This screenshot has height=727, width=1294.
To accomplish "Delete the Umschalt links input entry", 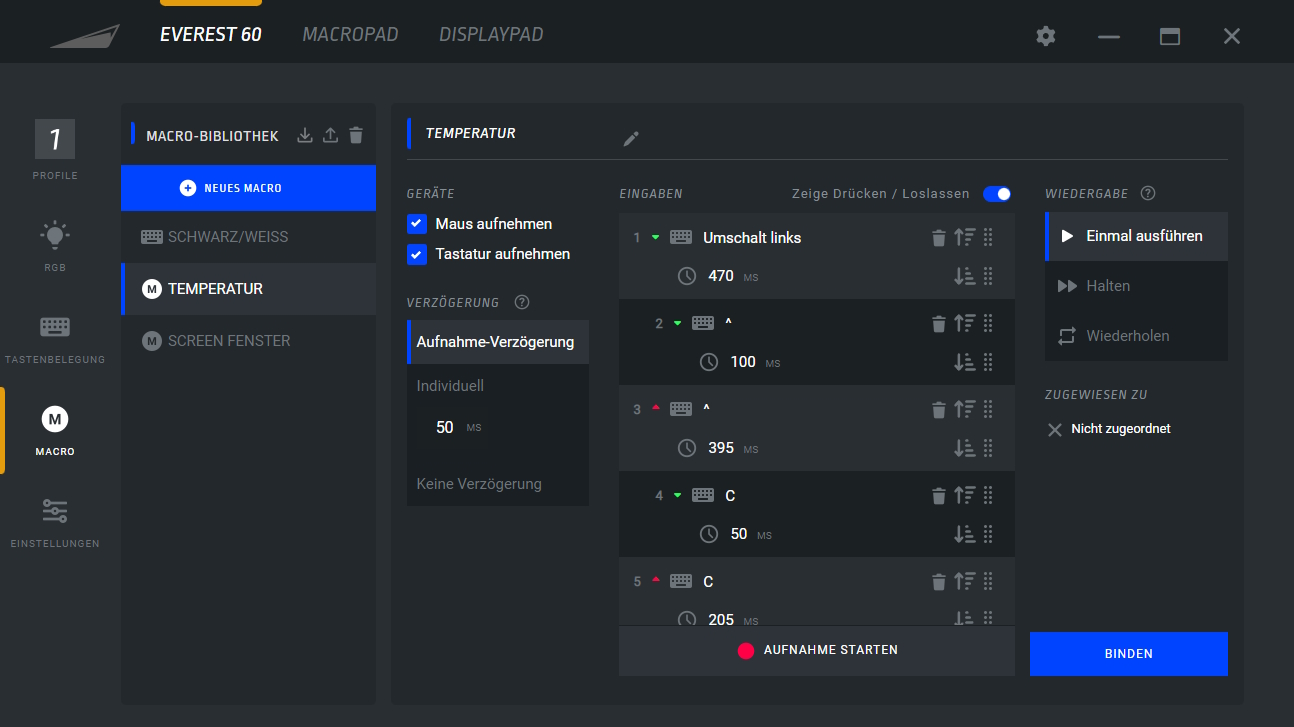I will coord(938,238).
